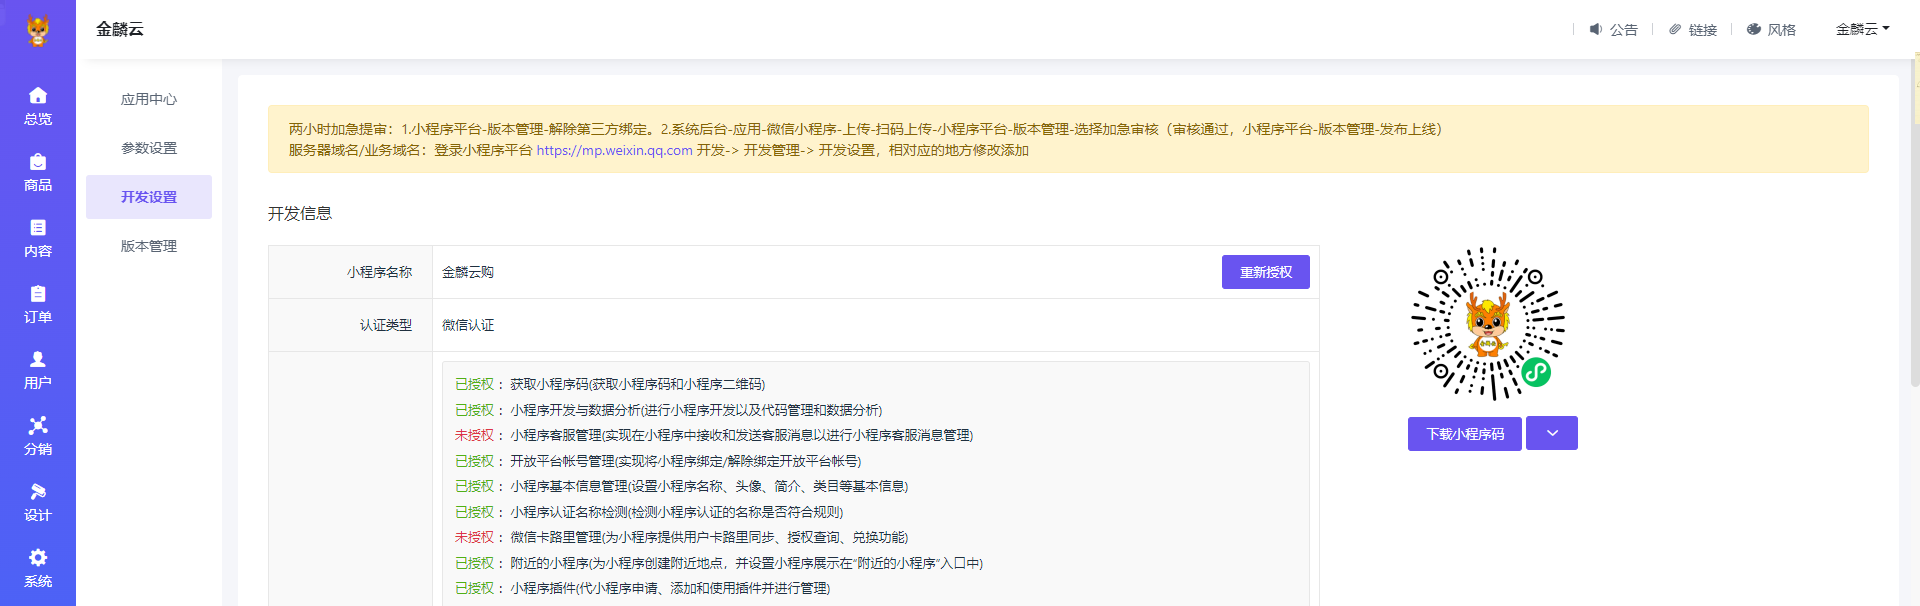Image resolution: width=1920 pixels, height=606 pixels.
Task: Click the 微信卡路里管理 unauthorized row
Action: [x=682, y=537]
